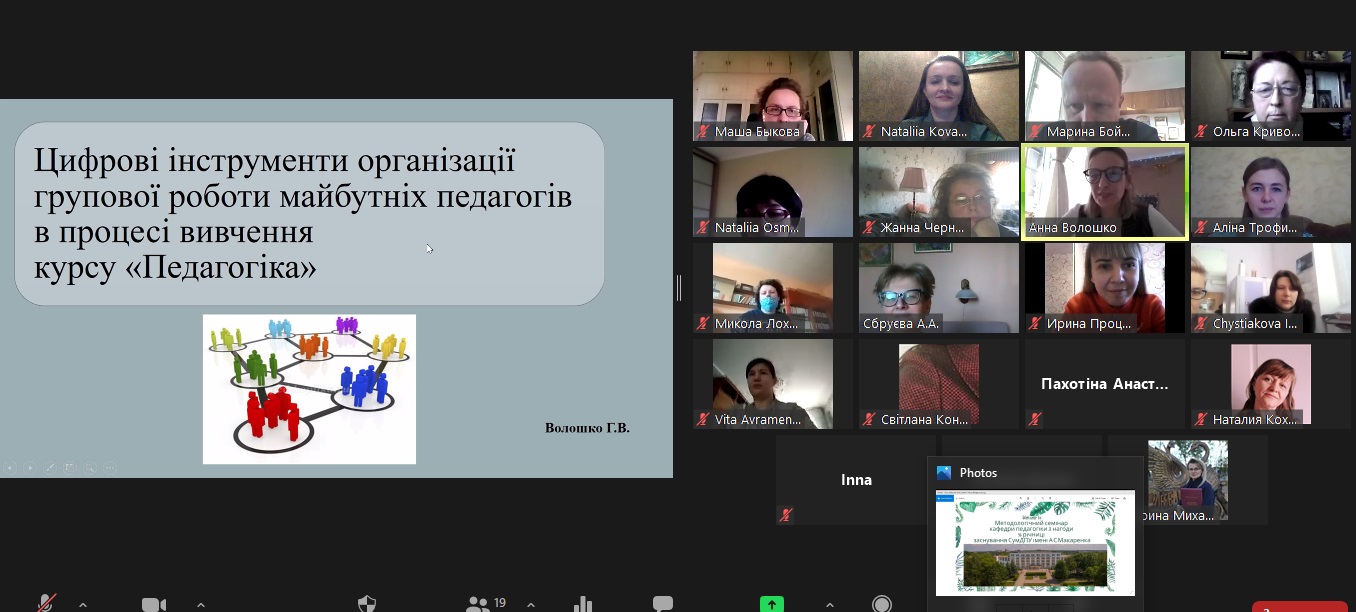Expand arrow next to Participants icon
This screenshot has height=612, width=1356.
(x=530, y=604)
